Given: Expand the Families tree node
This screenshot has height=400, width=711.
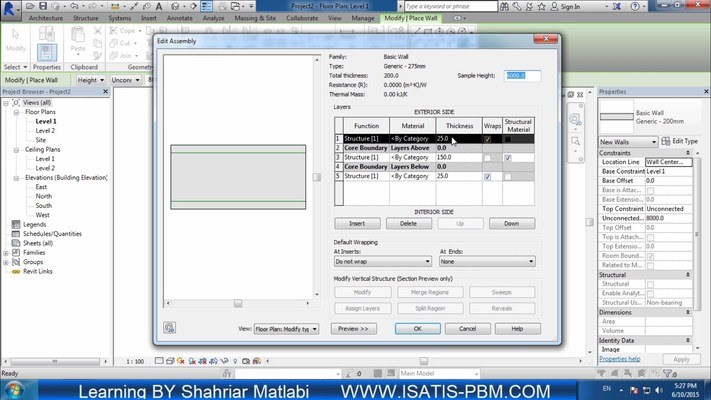Looking at the screenshot, I should point(6,253).
